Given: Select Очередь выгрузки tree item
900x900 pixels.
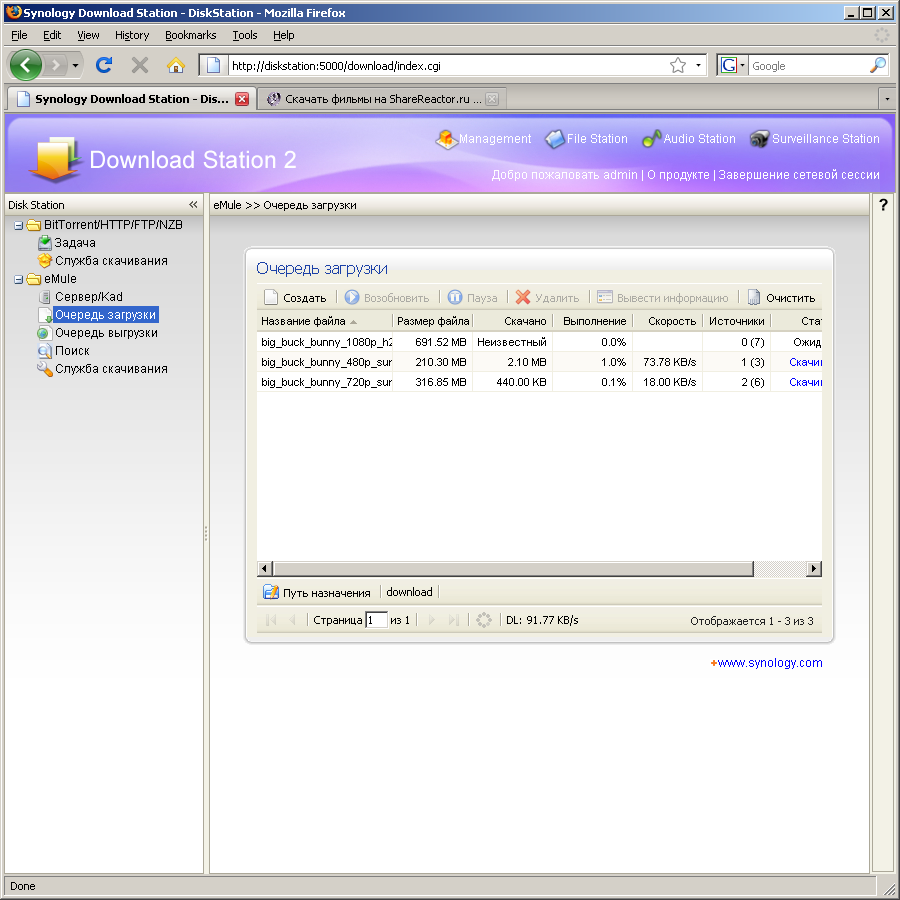Looking at the screenshot, I should click(106, 333).
